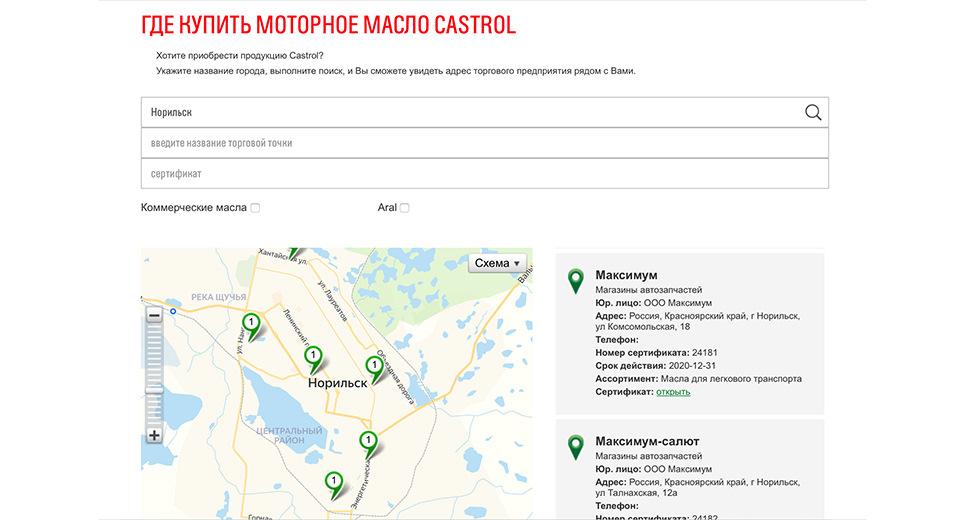Select map marker near ул. Нансена
Image resolution: width=960 pixels, height=520 pixels.
point(251,327)
